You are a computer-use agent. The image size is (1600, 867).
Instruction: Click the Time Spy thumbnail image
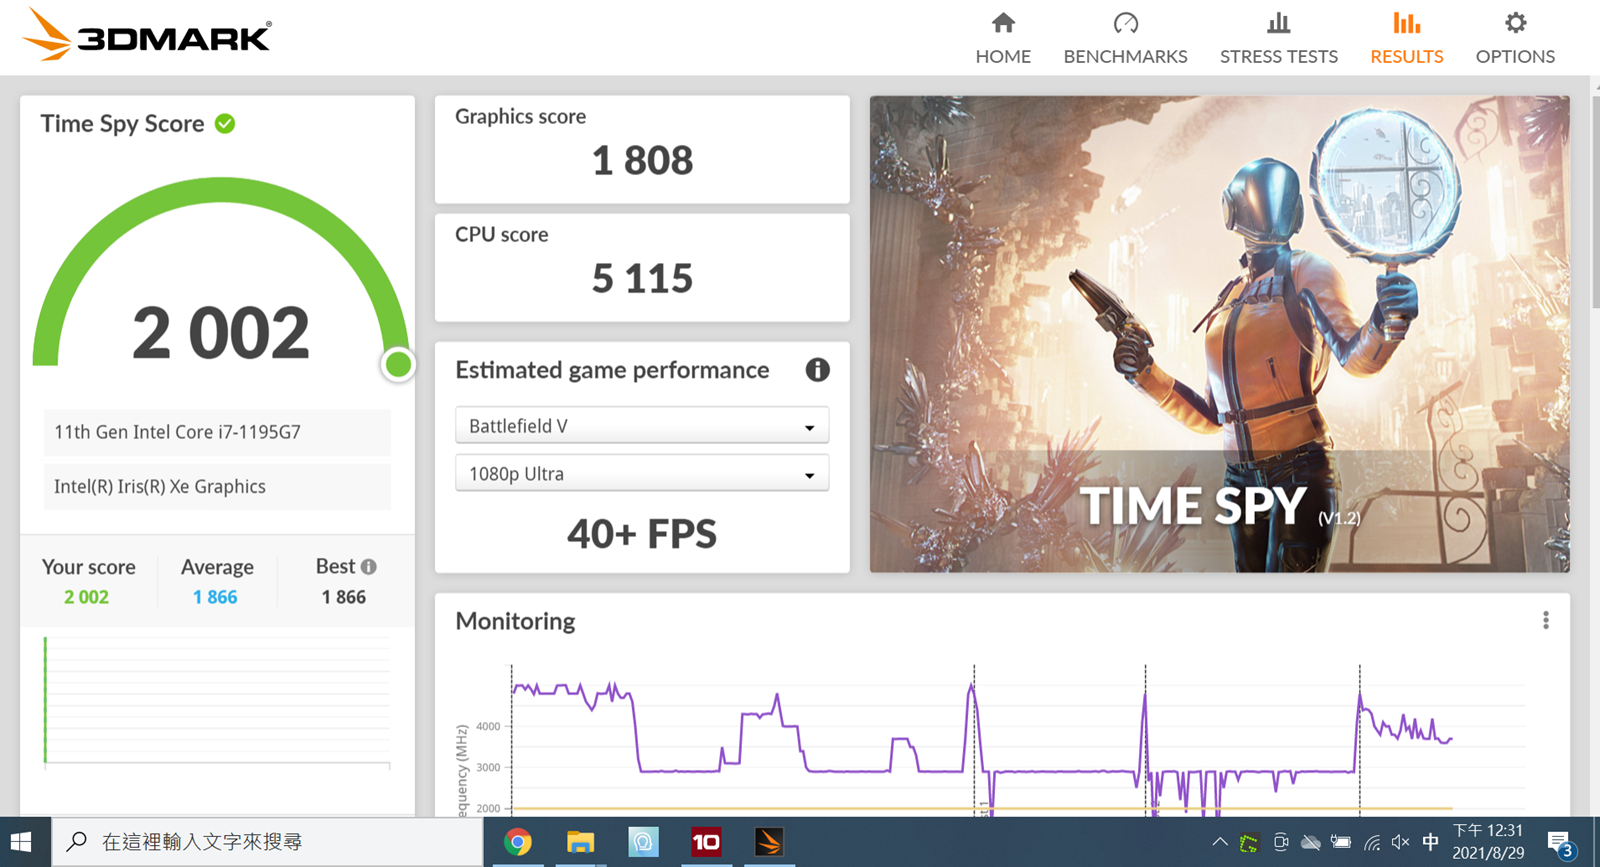pyautogui.click(x=1219, y=334)
